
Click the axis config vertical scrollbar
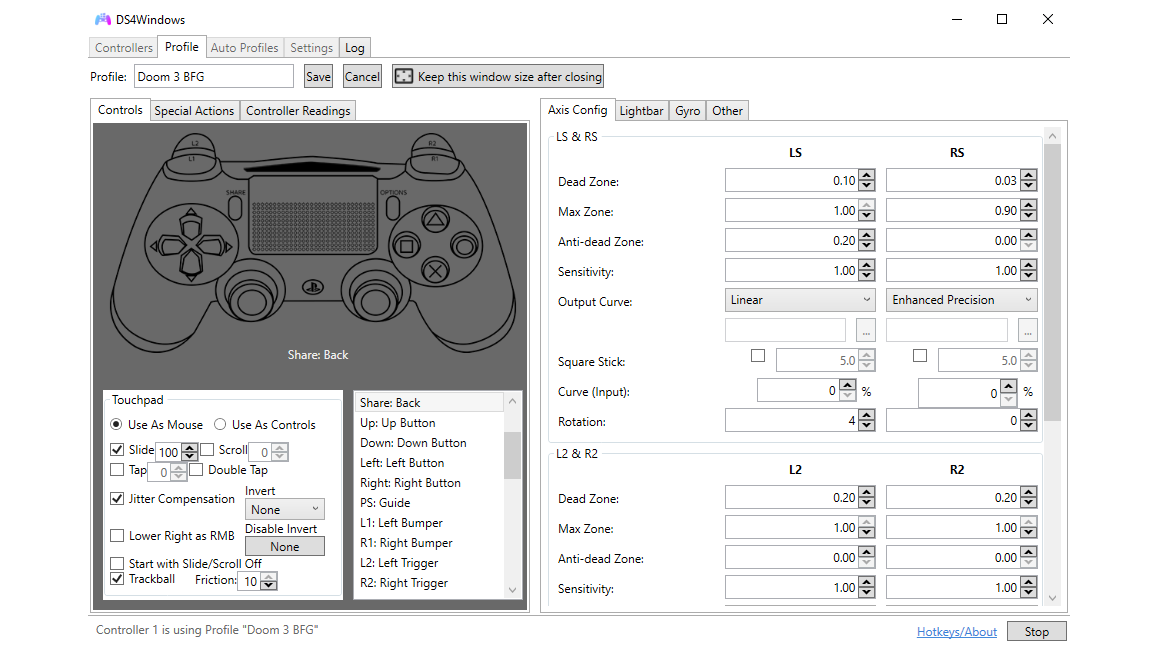[1051, 280]
